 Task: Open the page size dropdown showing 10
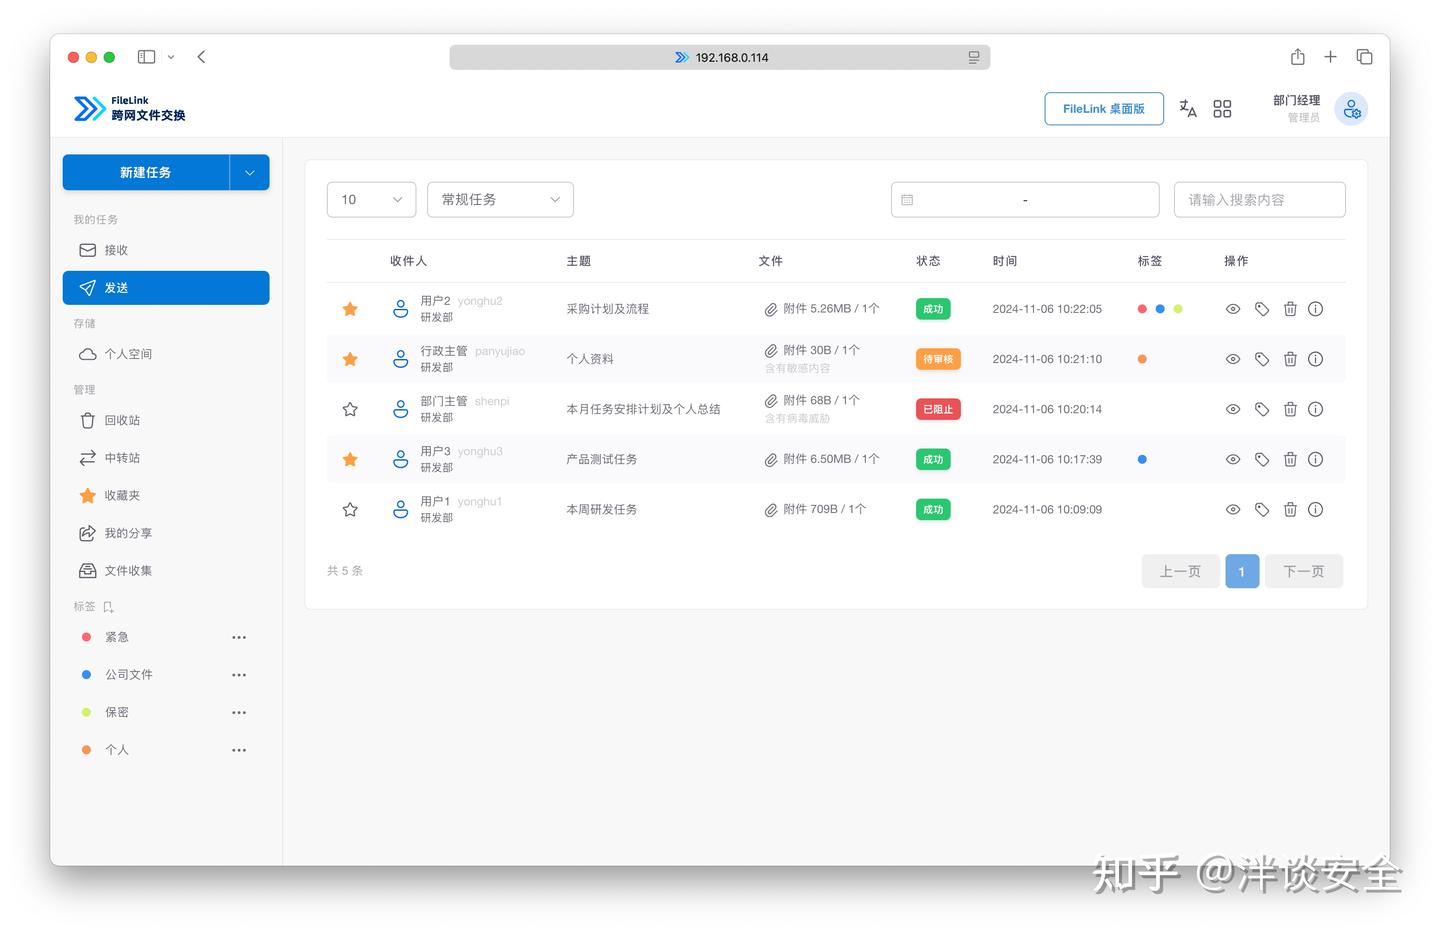coord(371,200)
